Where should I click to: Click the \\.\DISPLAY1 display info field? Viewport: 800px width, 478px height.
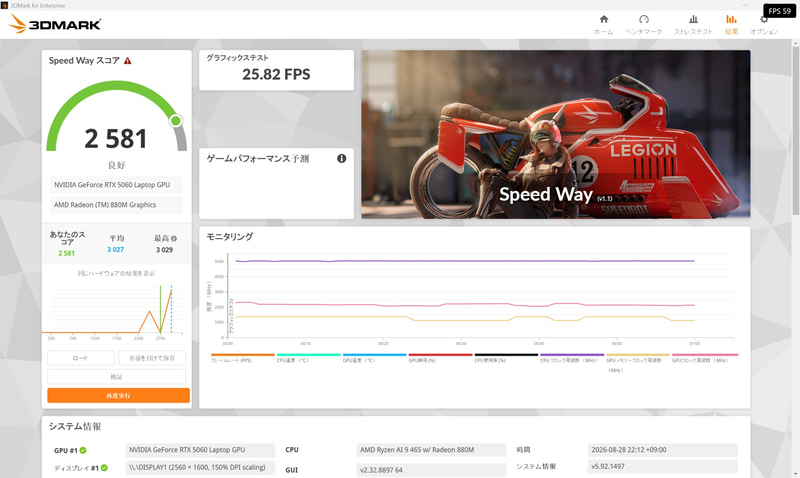pyautogui.click(x=200, y=467)
